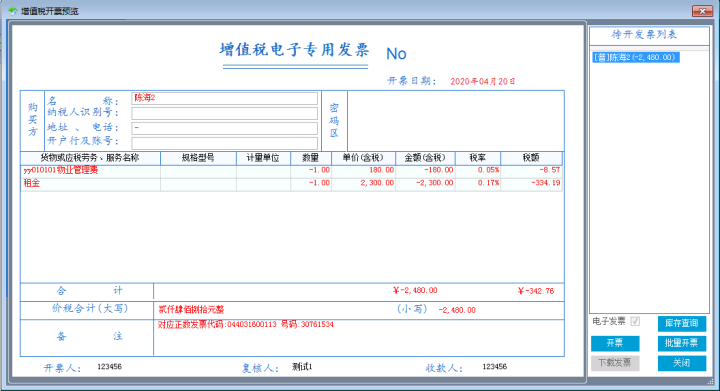The width and height of the screenshot is (720, 391).
Task: Click amount -2,300.00 cell
Action: click(x=425, y=183)
